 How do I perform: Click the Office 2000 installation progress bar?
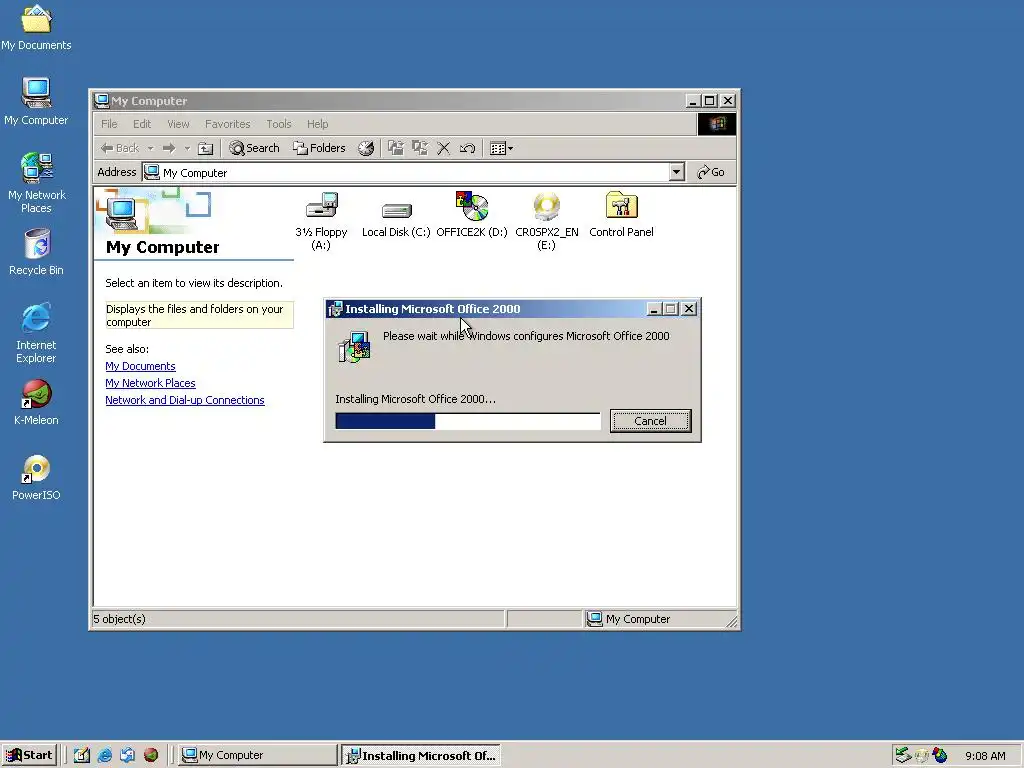pyautogui.click(x=468, y=421)
